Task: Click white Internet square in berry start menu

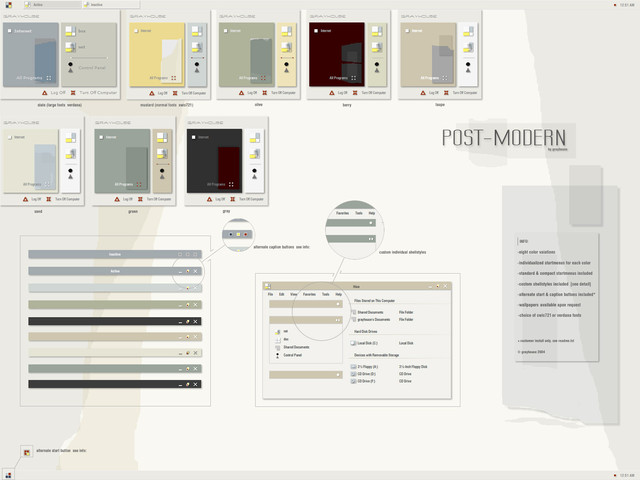Action: tap(316, 31)
